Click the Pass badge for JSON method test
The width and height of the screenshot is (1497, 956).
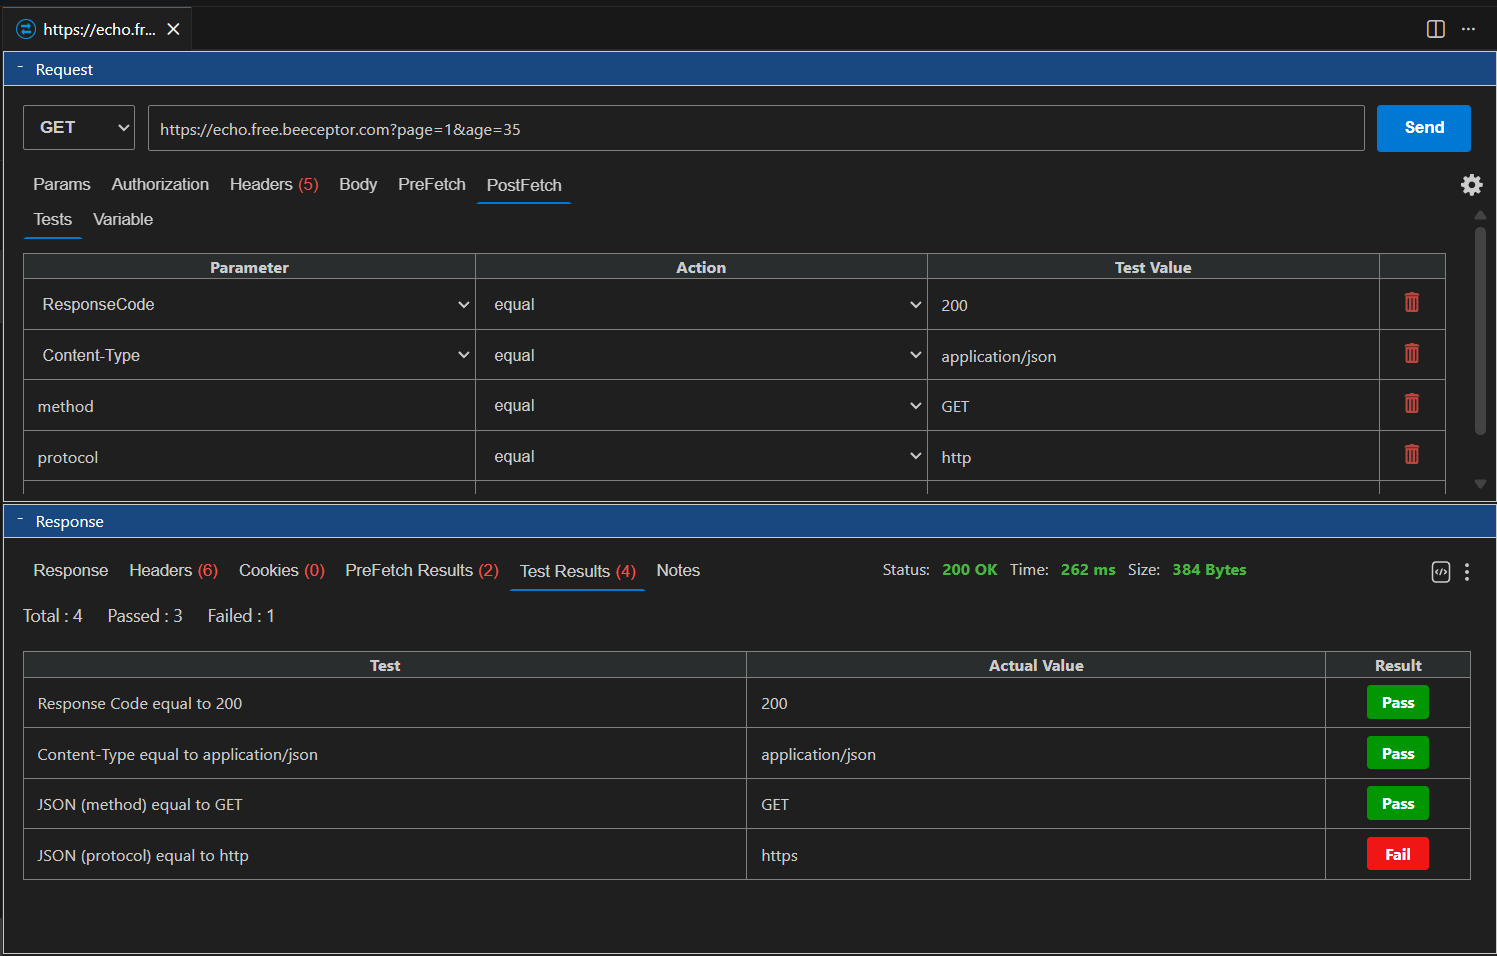coord(1398,804)
